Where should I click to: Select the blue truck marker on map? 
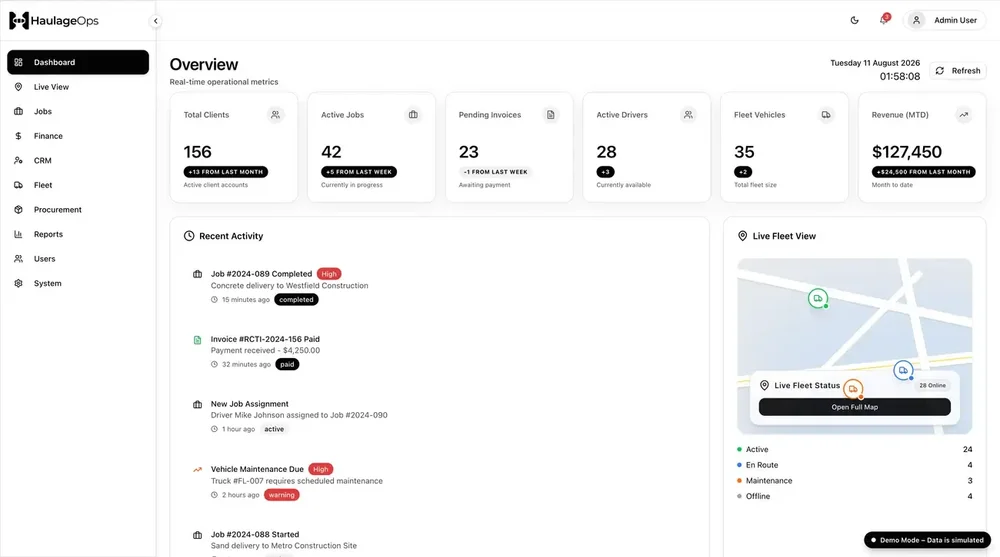click(903, 370)
